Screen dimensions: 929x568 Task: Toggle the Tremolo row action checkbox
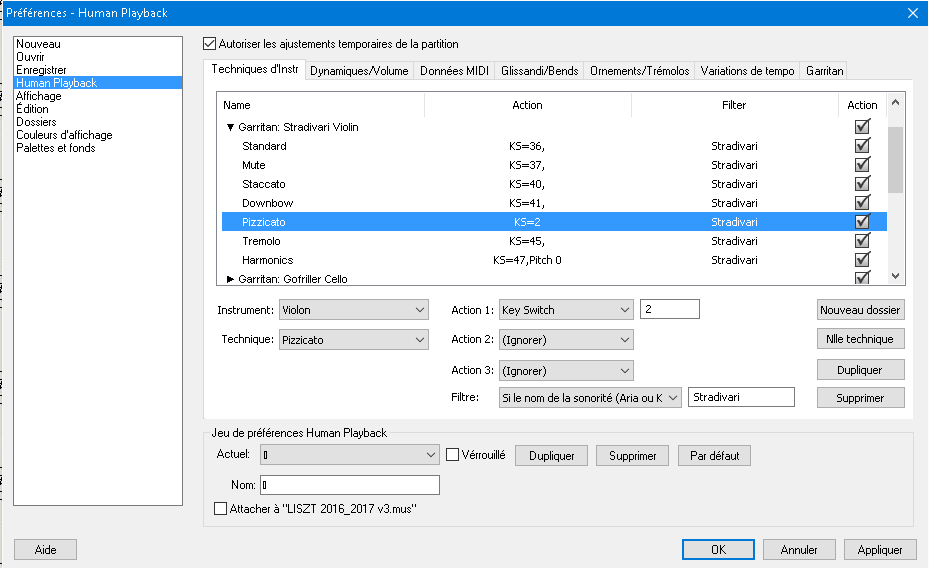click(x=861, y=241)
